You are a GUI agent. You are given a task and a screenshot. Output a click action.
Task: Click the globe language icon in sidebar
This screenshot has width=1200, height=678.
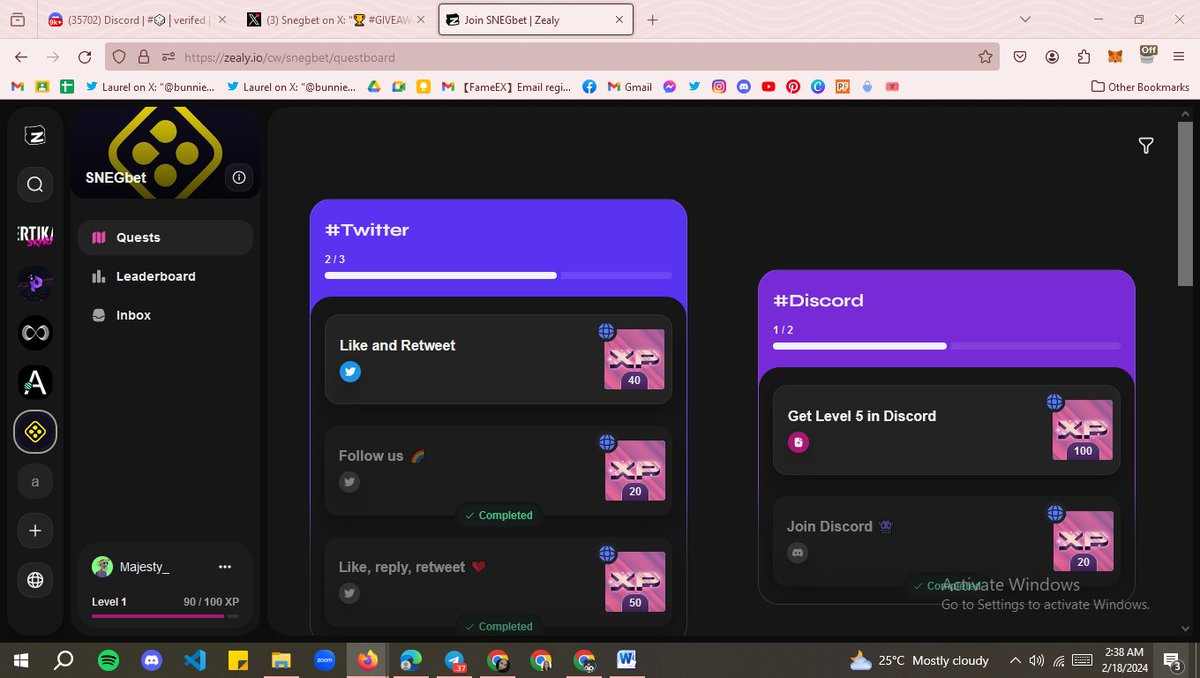pos(35,580)
